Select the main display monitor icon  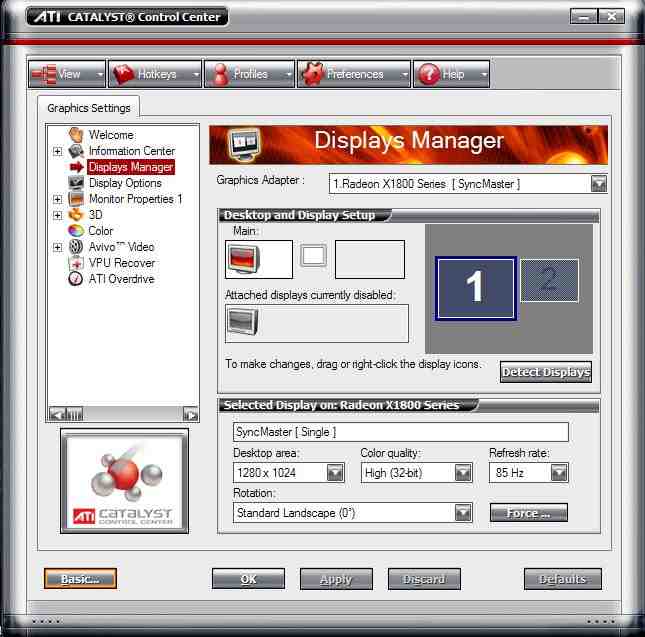(244, 259)
